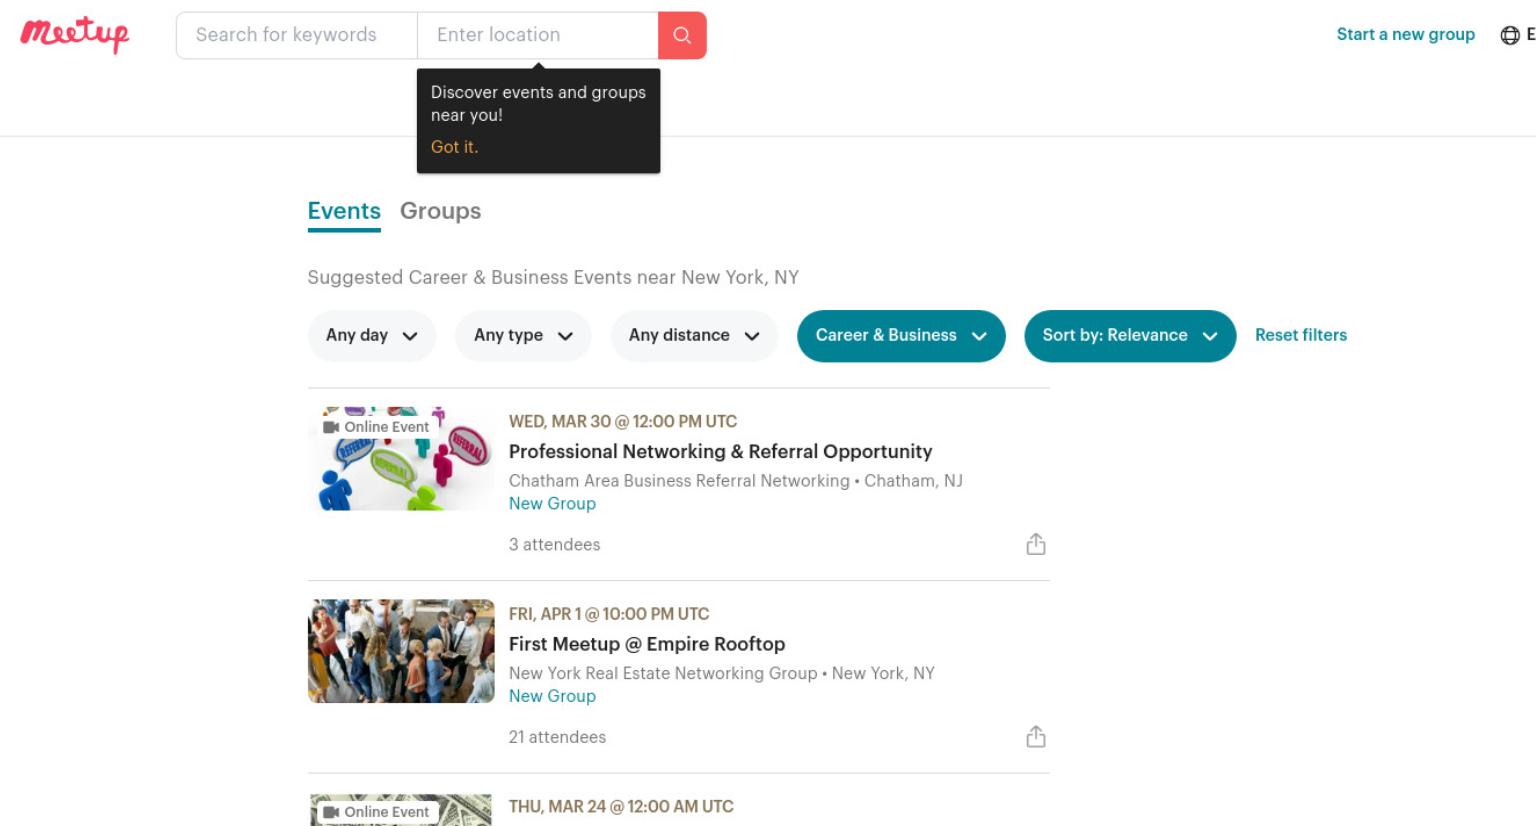Click Start a new group
The height and width of the screenshot is (826, 1536).
(x=1406, y=34)
